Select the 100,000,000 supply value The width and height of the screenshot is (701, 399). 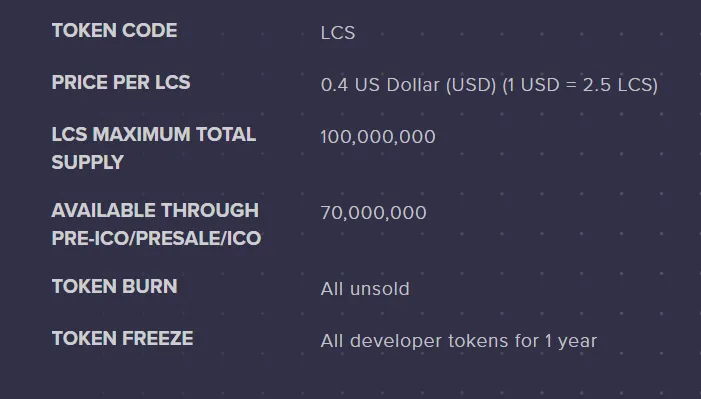(x=378, y=137)
